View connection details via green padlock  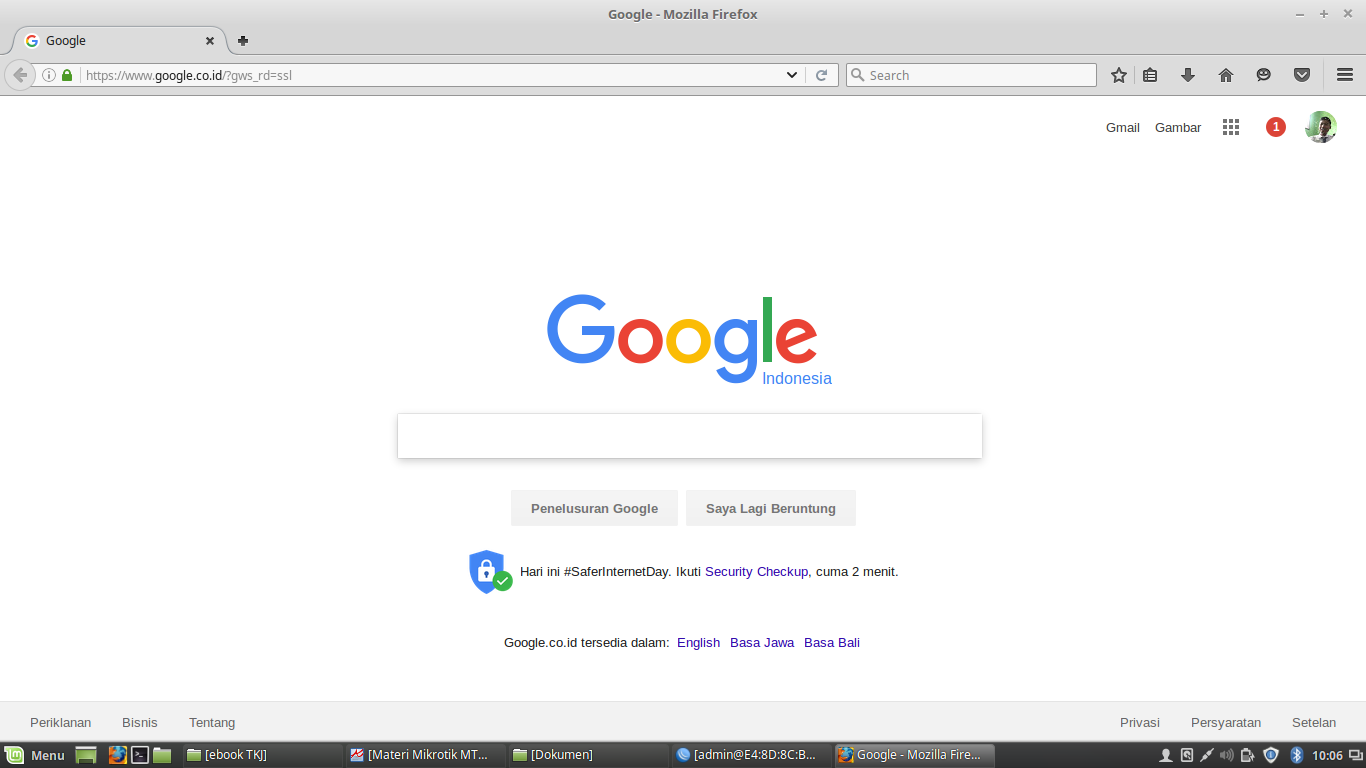(x=67, y=75)
